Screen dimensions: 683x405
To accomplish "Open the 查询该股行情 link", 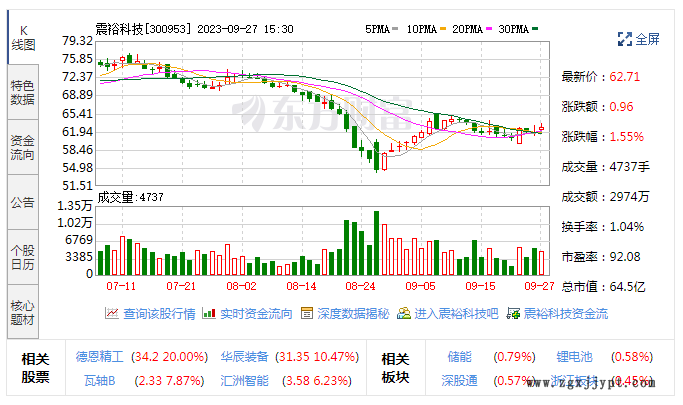I will pyautogui.click(x=159, y=314).
